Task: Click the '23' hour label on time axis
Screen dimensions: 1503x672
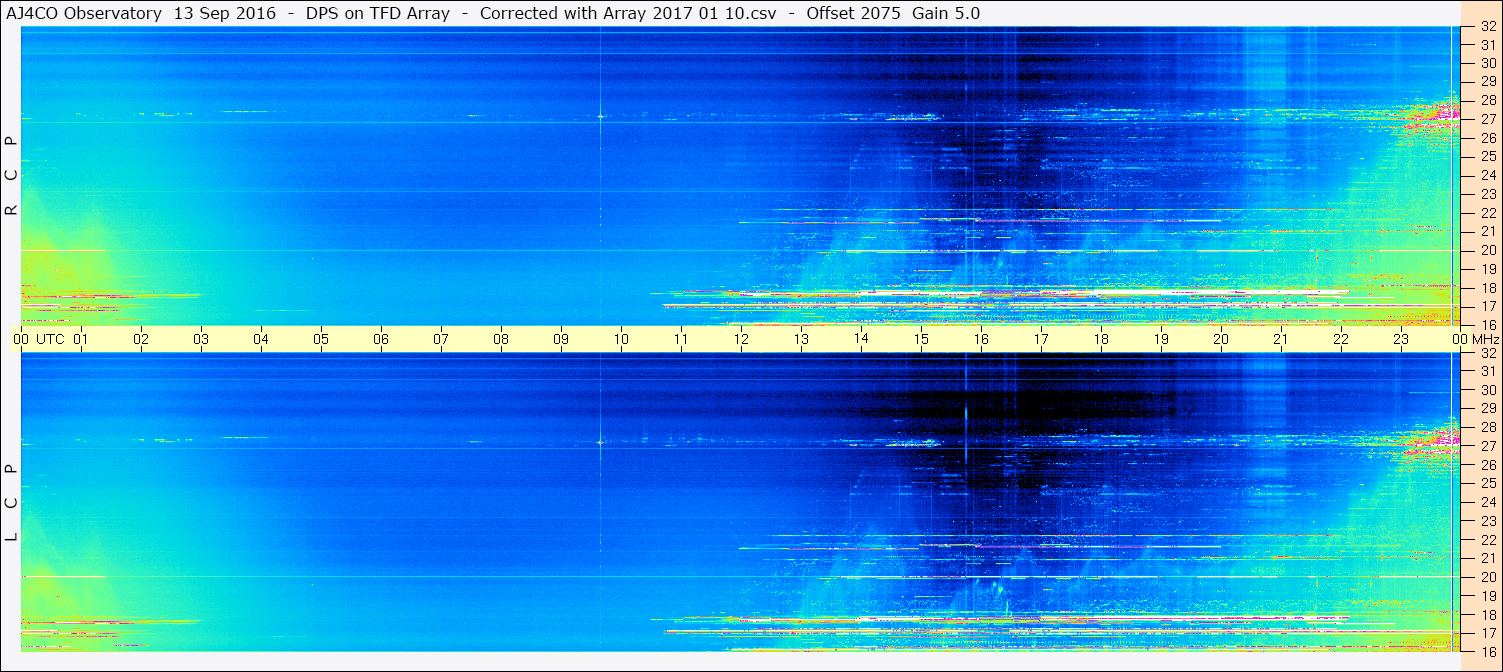Action: (x=1401, y=339)
